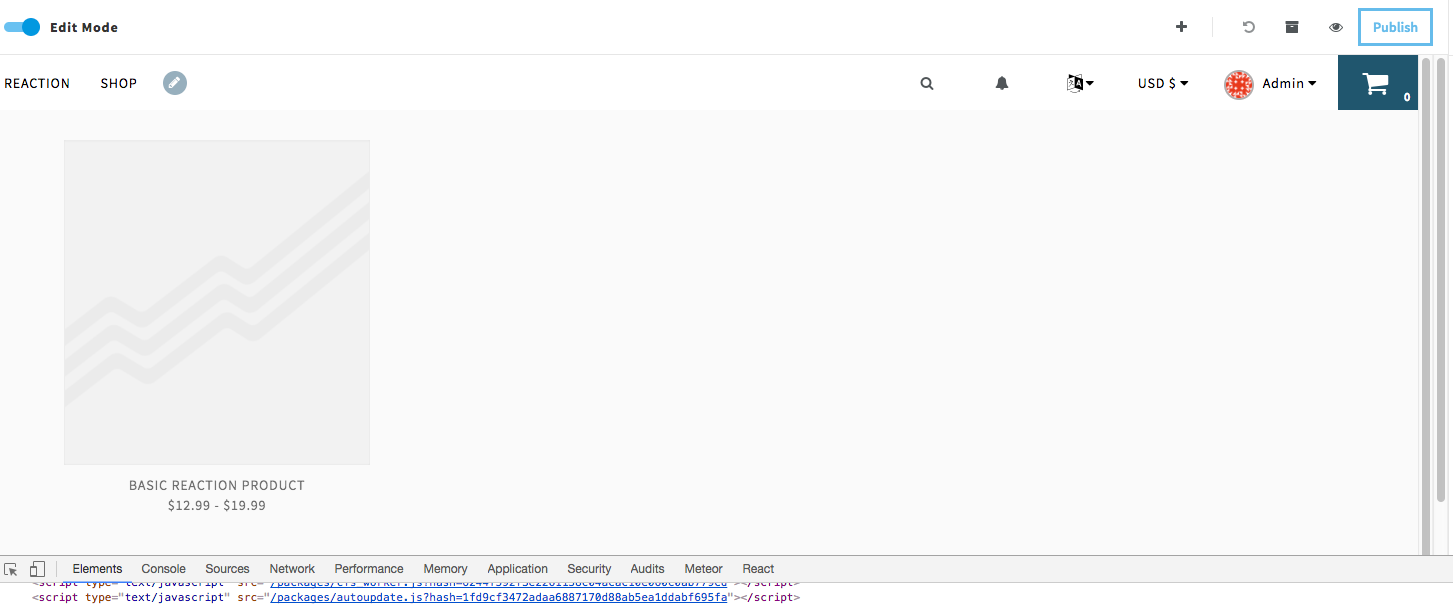The image size is (1453, 607).
Task: Switch to the React tab
Action: (x=758, y=569)
